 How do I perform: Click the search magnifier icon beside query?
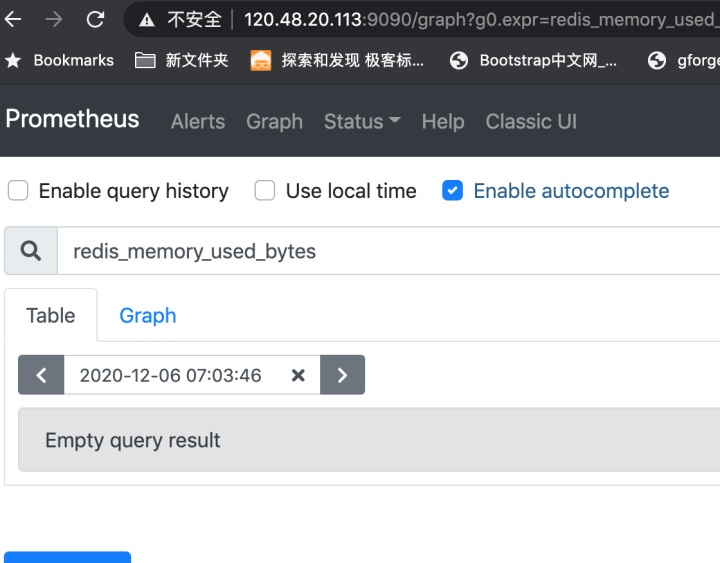coord(31,251)
